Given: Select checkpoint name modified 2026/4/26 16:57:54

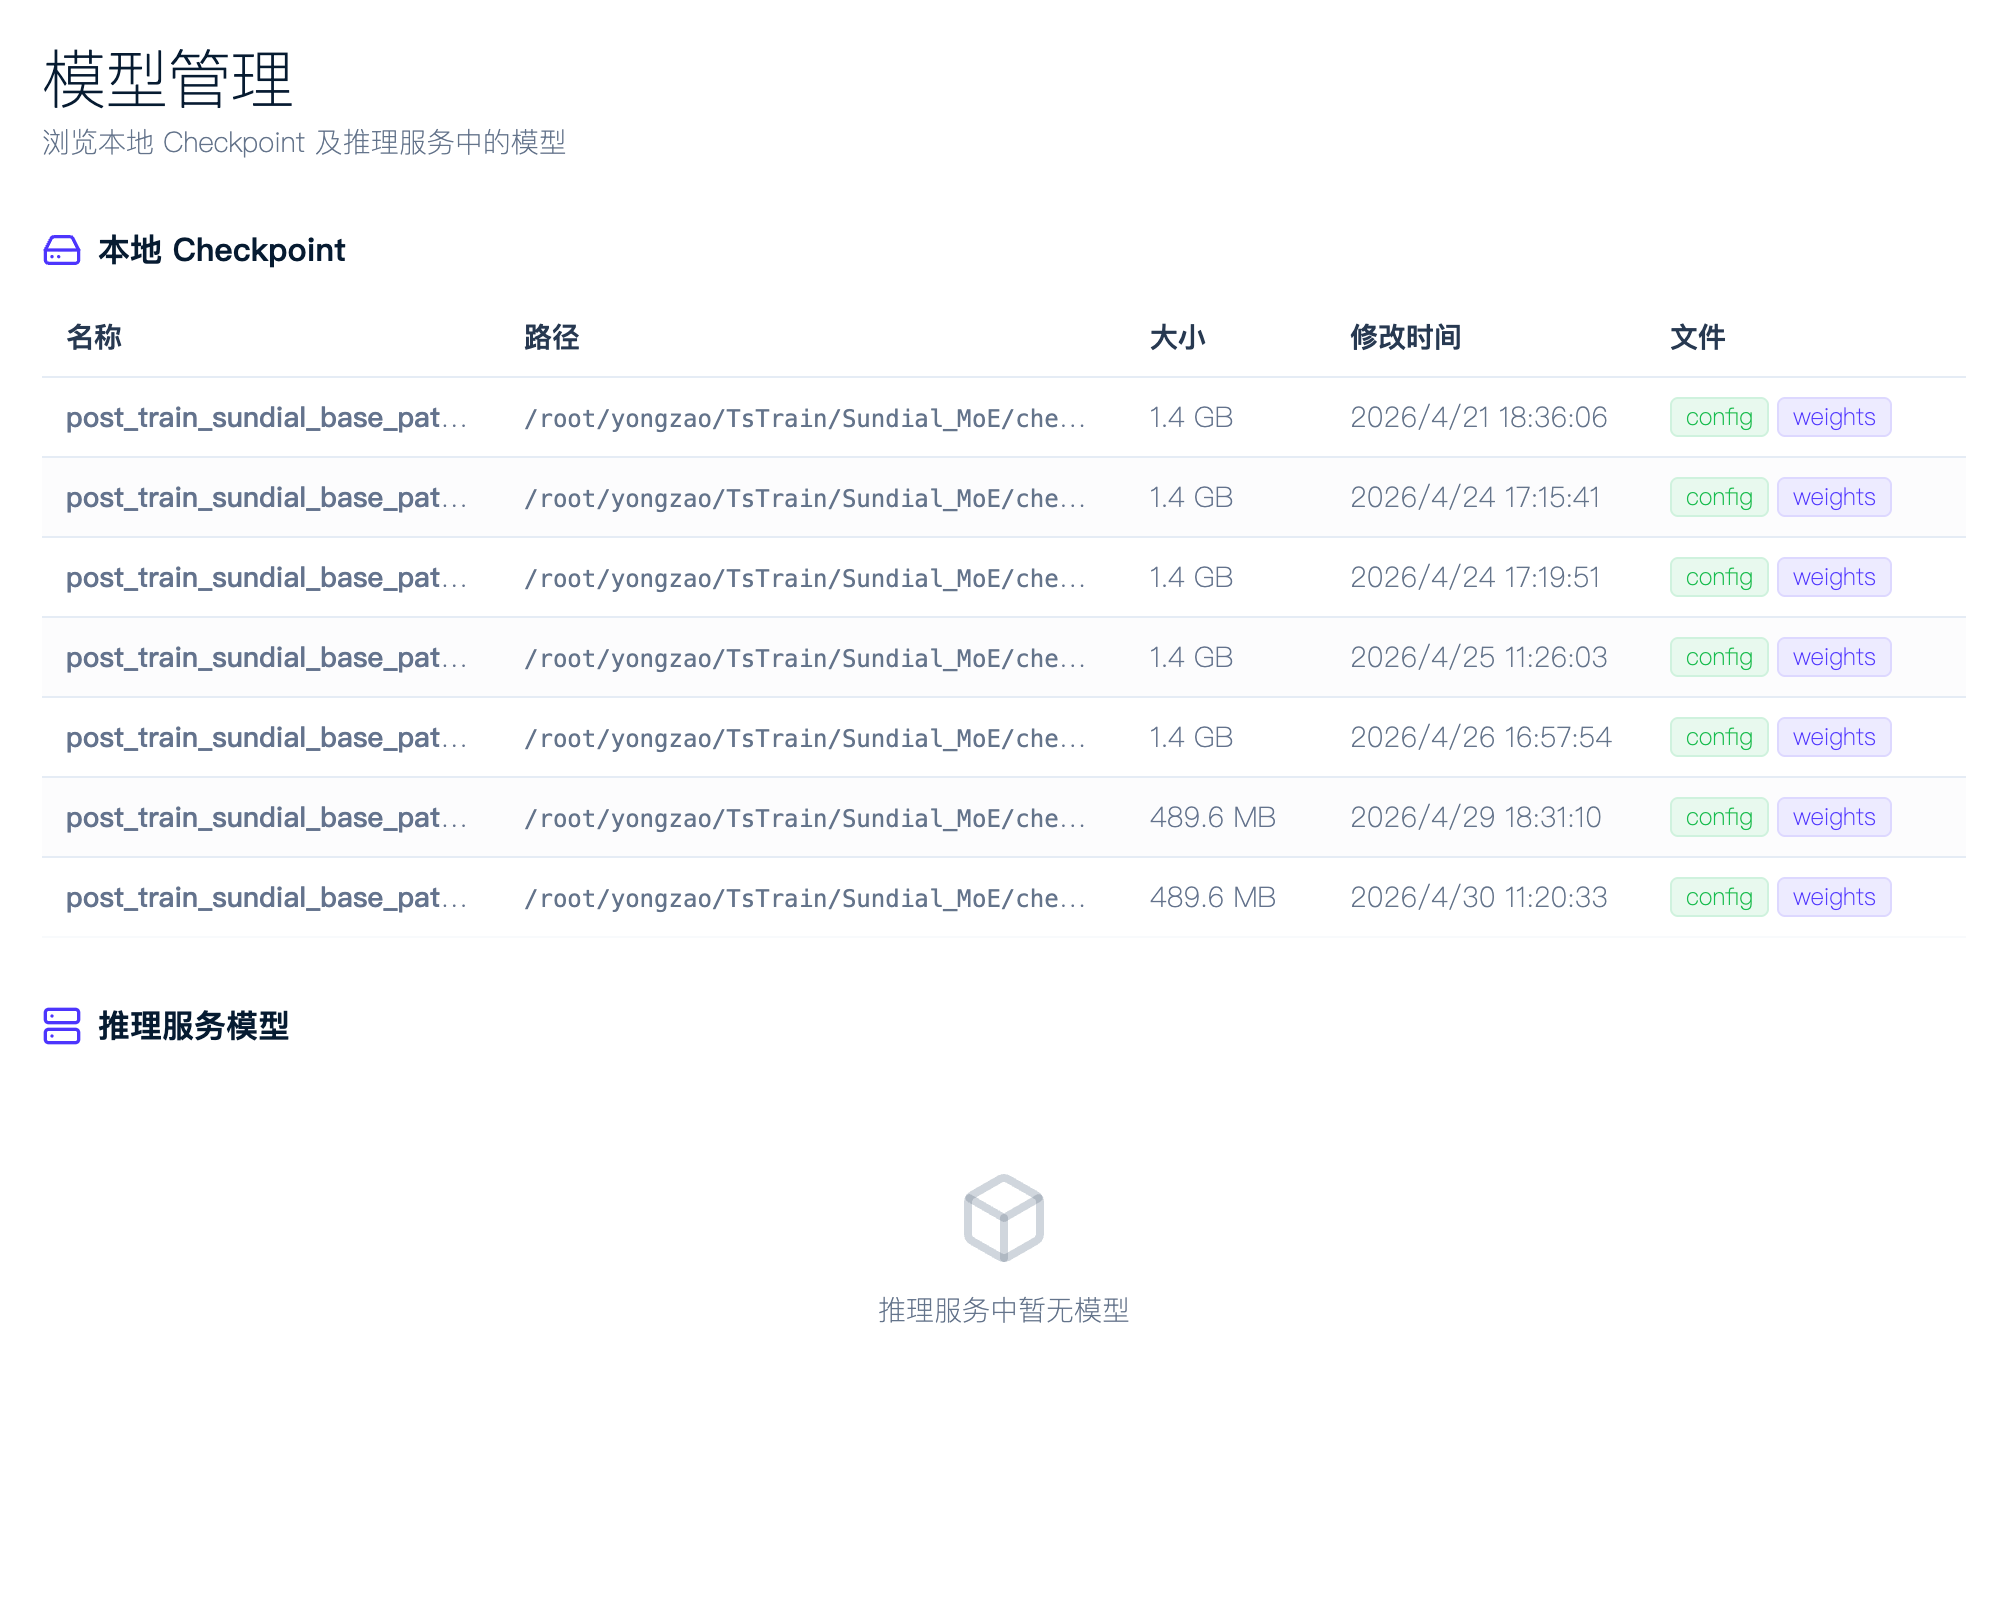Looking at the screenshot, I should coord(267,737).
